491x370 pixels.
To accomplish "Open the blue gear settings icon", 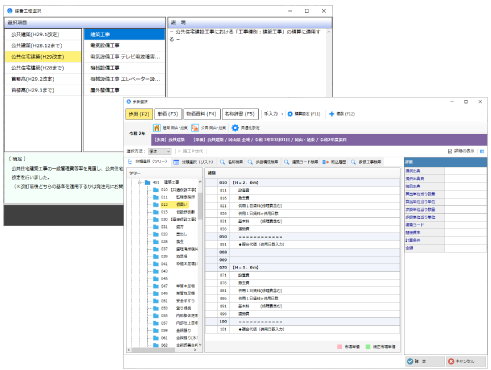I will [x=235, y=128].
